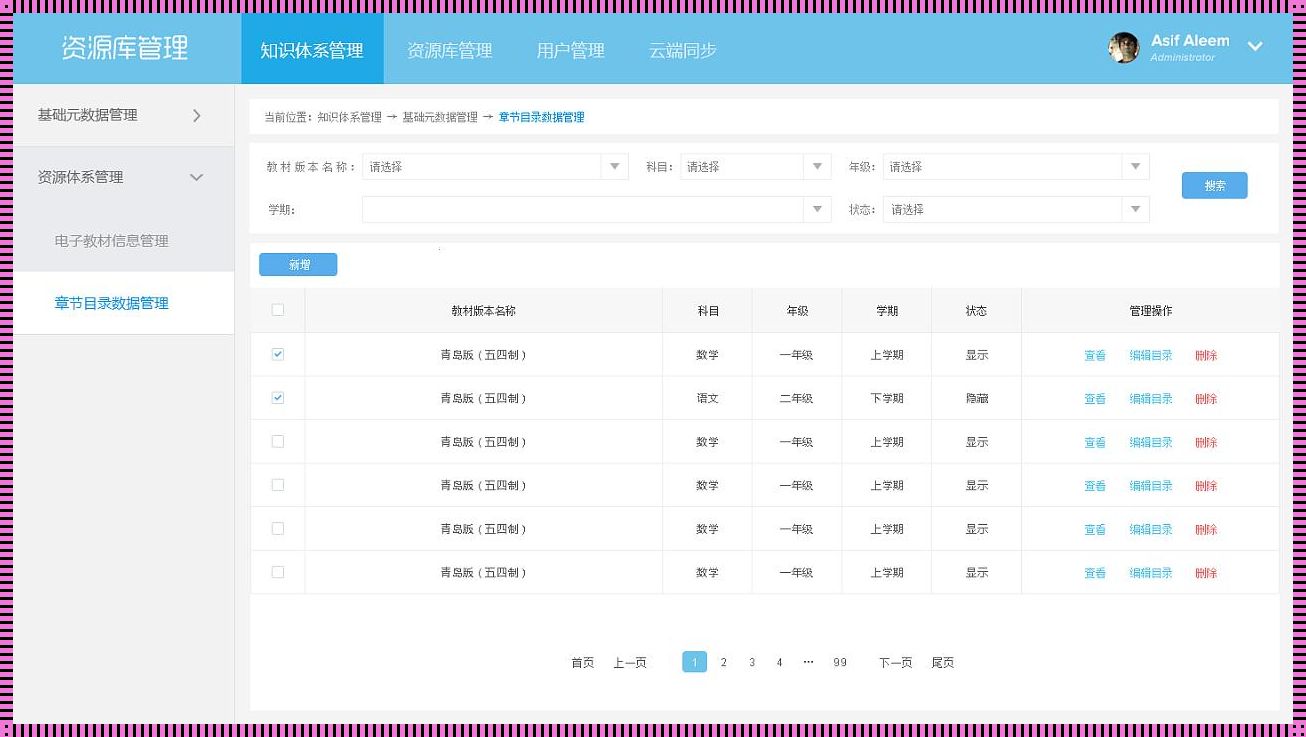Open the Asif Aleem account dropdown chevron
Screen dimensions: 1306x737
click(x=1255, y=47)
